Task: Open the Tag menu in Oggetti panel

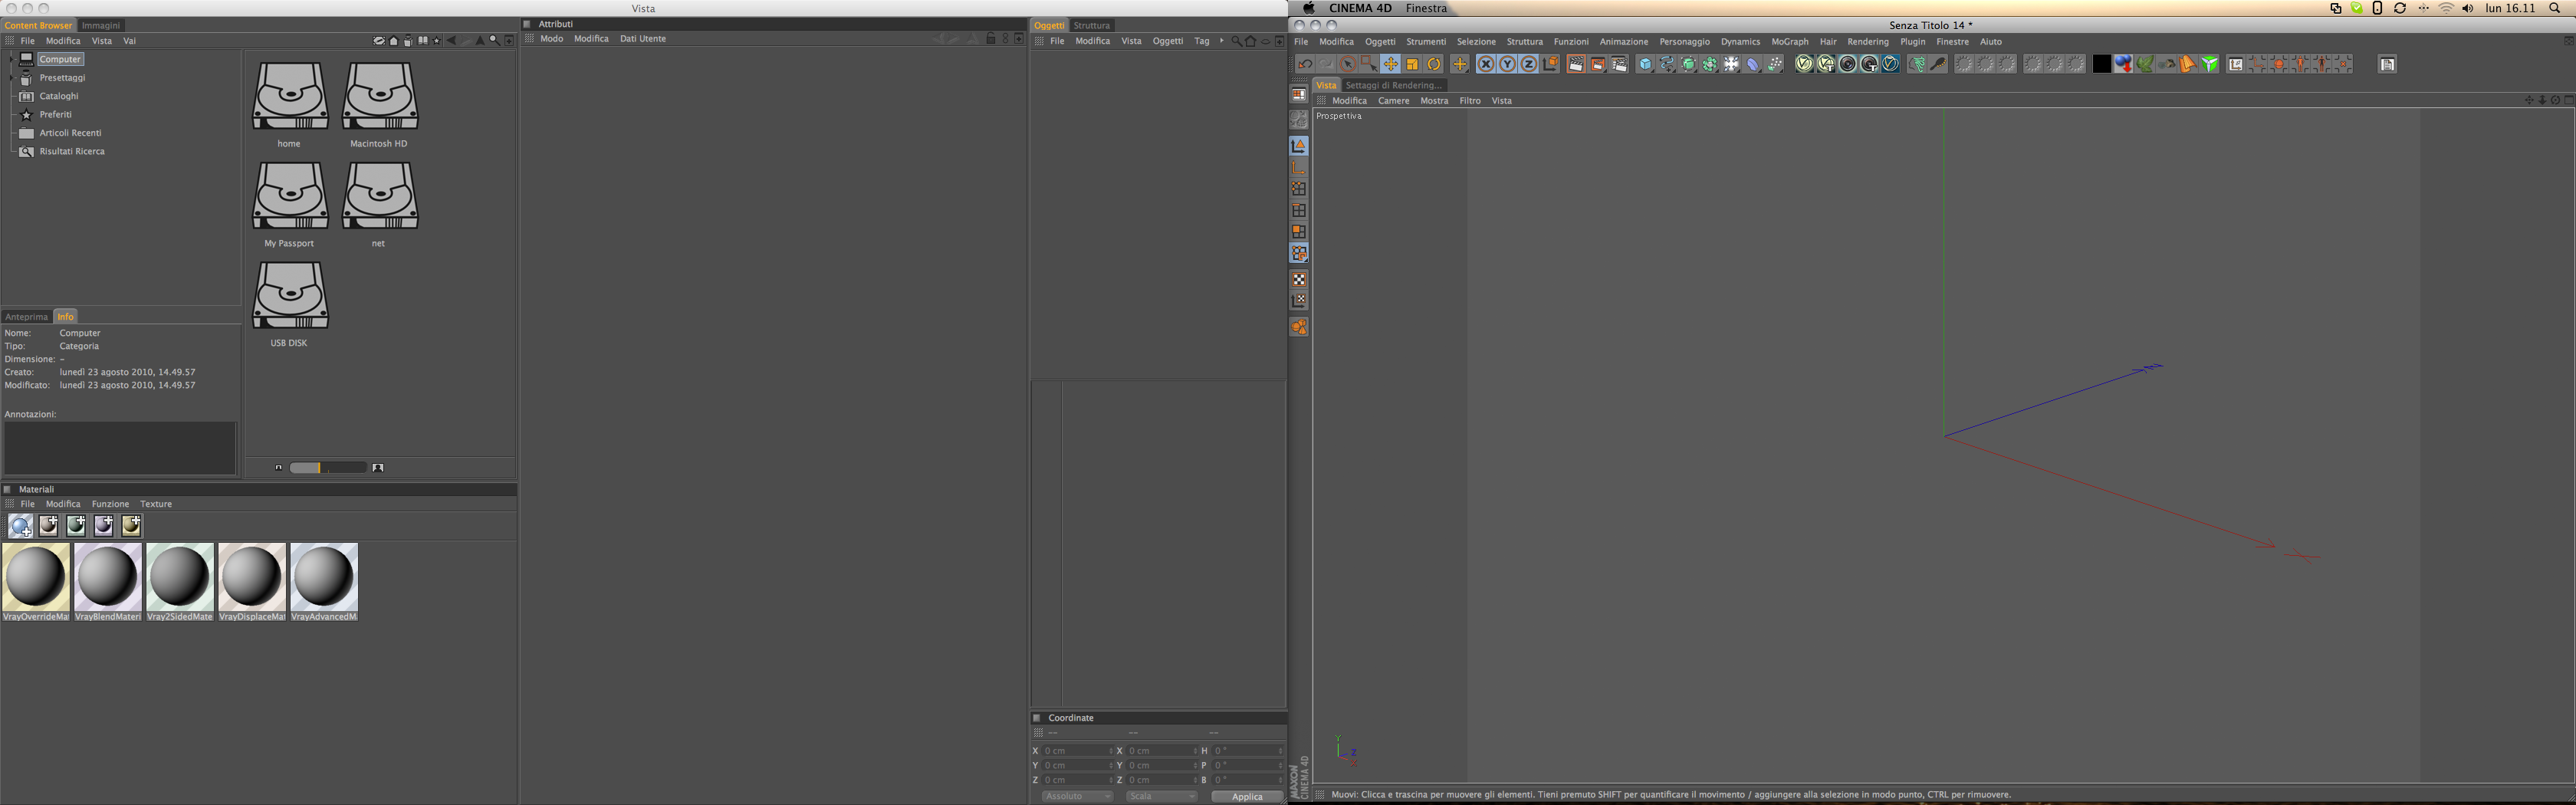Action: 1202,41
